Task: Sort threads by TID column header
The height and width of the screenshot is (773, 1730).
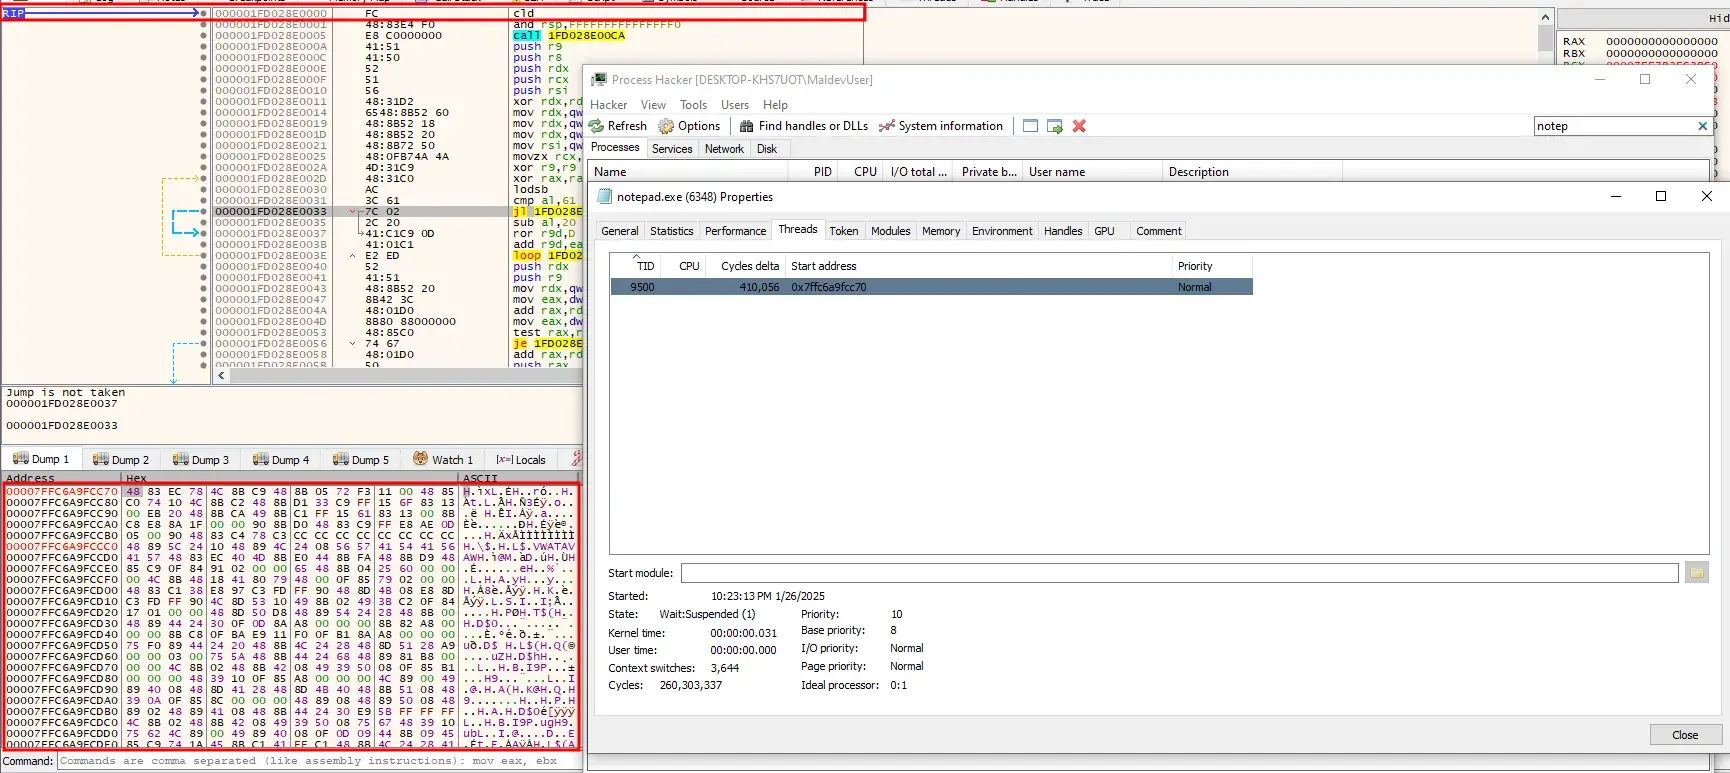Action: pyautogui.click(x=645, y=266)
